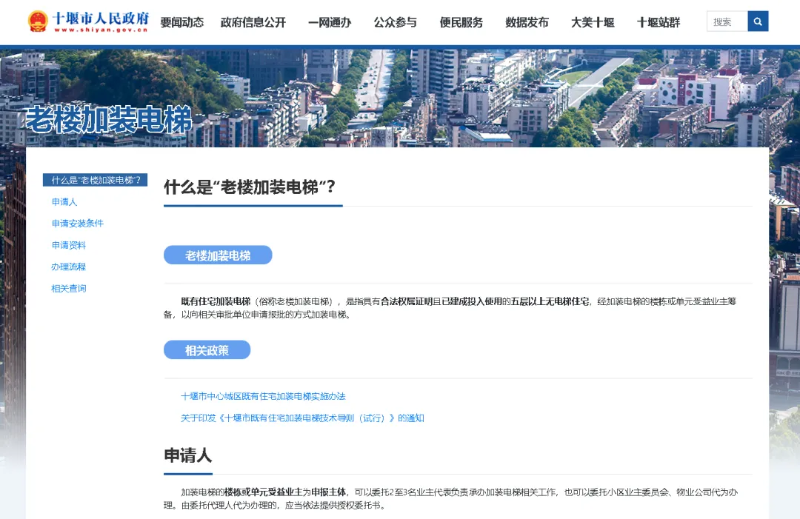800x519 pixels.
Task: Open 关于印发《十堰市既有住宅加装电梯技术导则(试行)》的通知 link
Action: (x=303, y=418)
